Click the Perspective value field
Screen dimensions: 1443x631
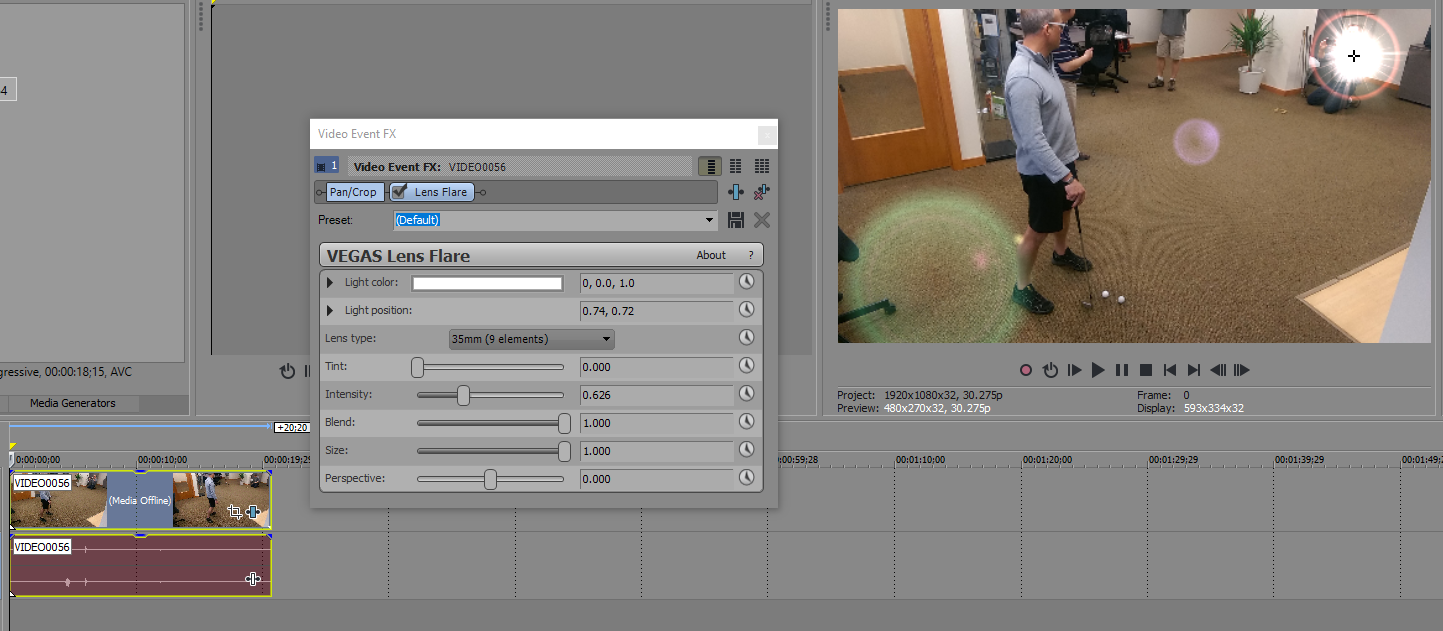click(656, 479)
